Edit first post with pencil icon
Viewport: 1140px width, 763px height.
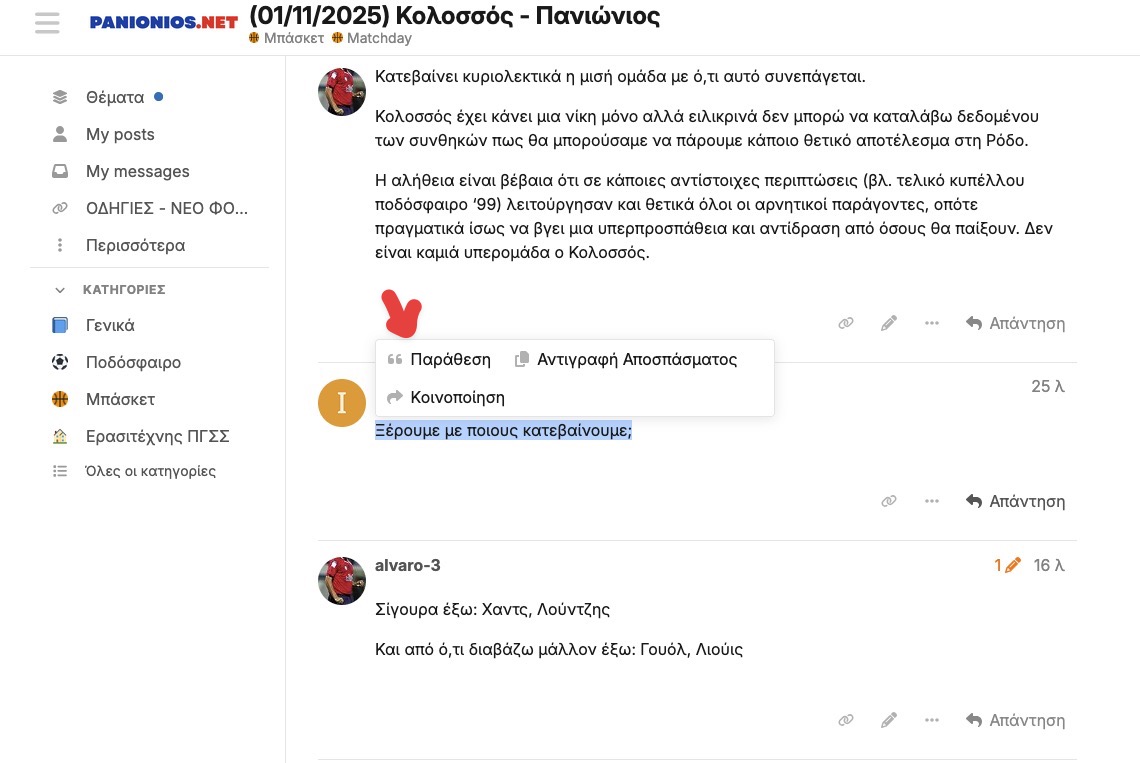[x=888, y=323]
